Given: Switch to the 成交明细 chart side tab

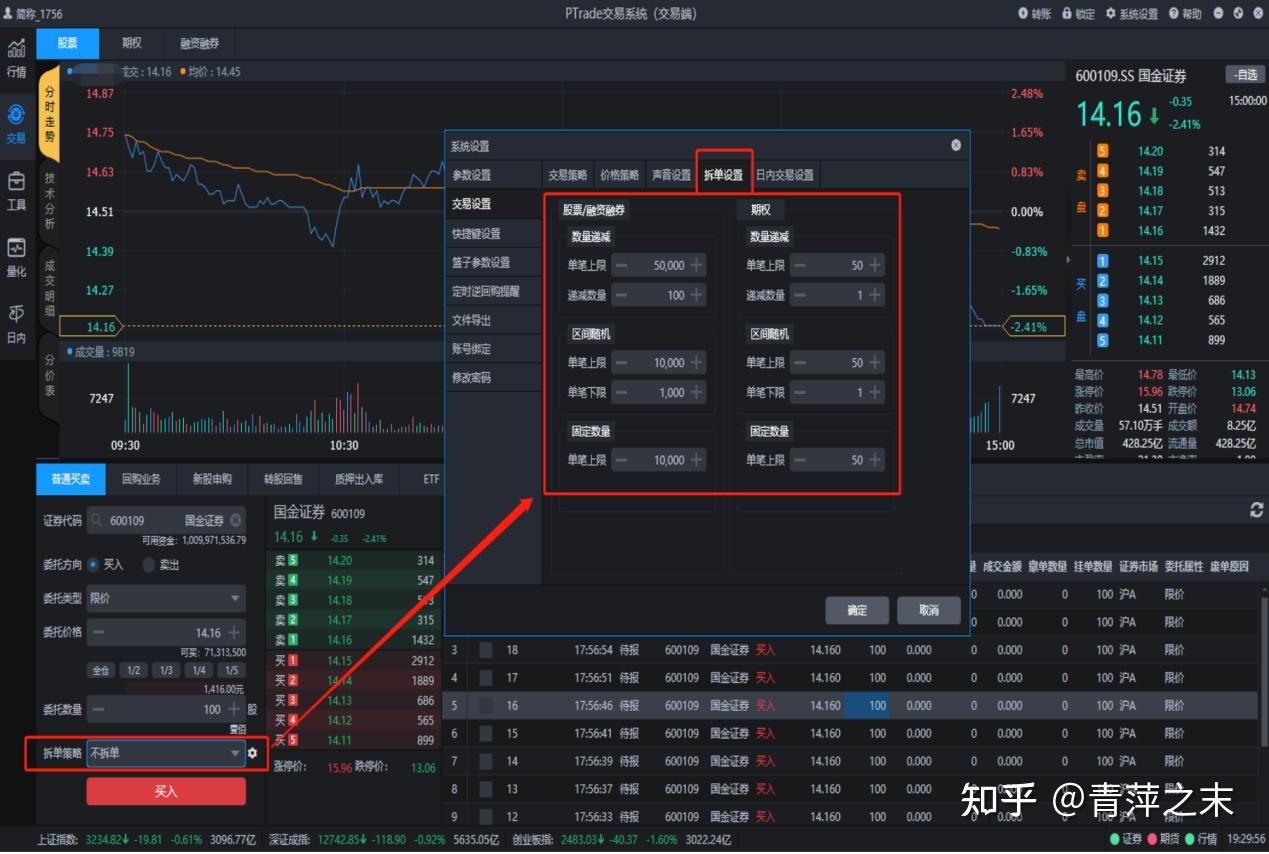Looking at the screenshot, I should [50, 290].
